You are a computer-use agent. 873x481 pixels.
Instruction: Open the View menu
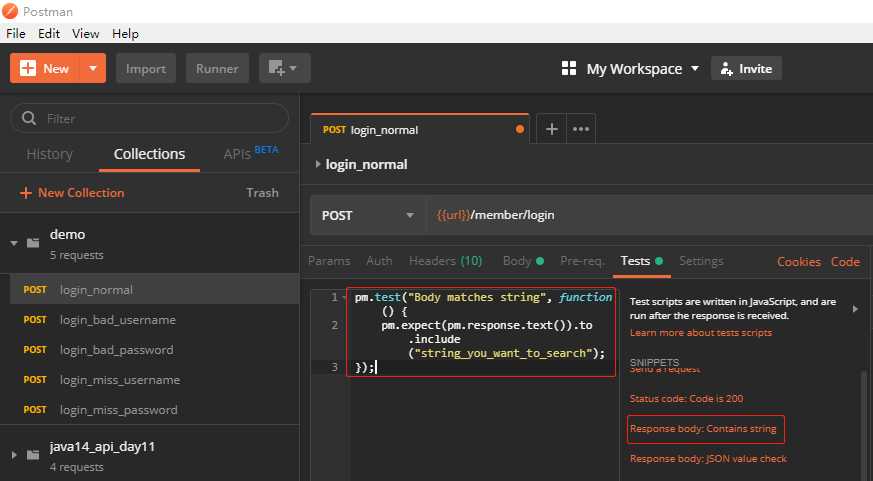(86, 33)
